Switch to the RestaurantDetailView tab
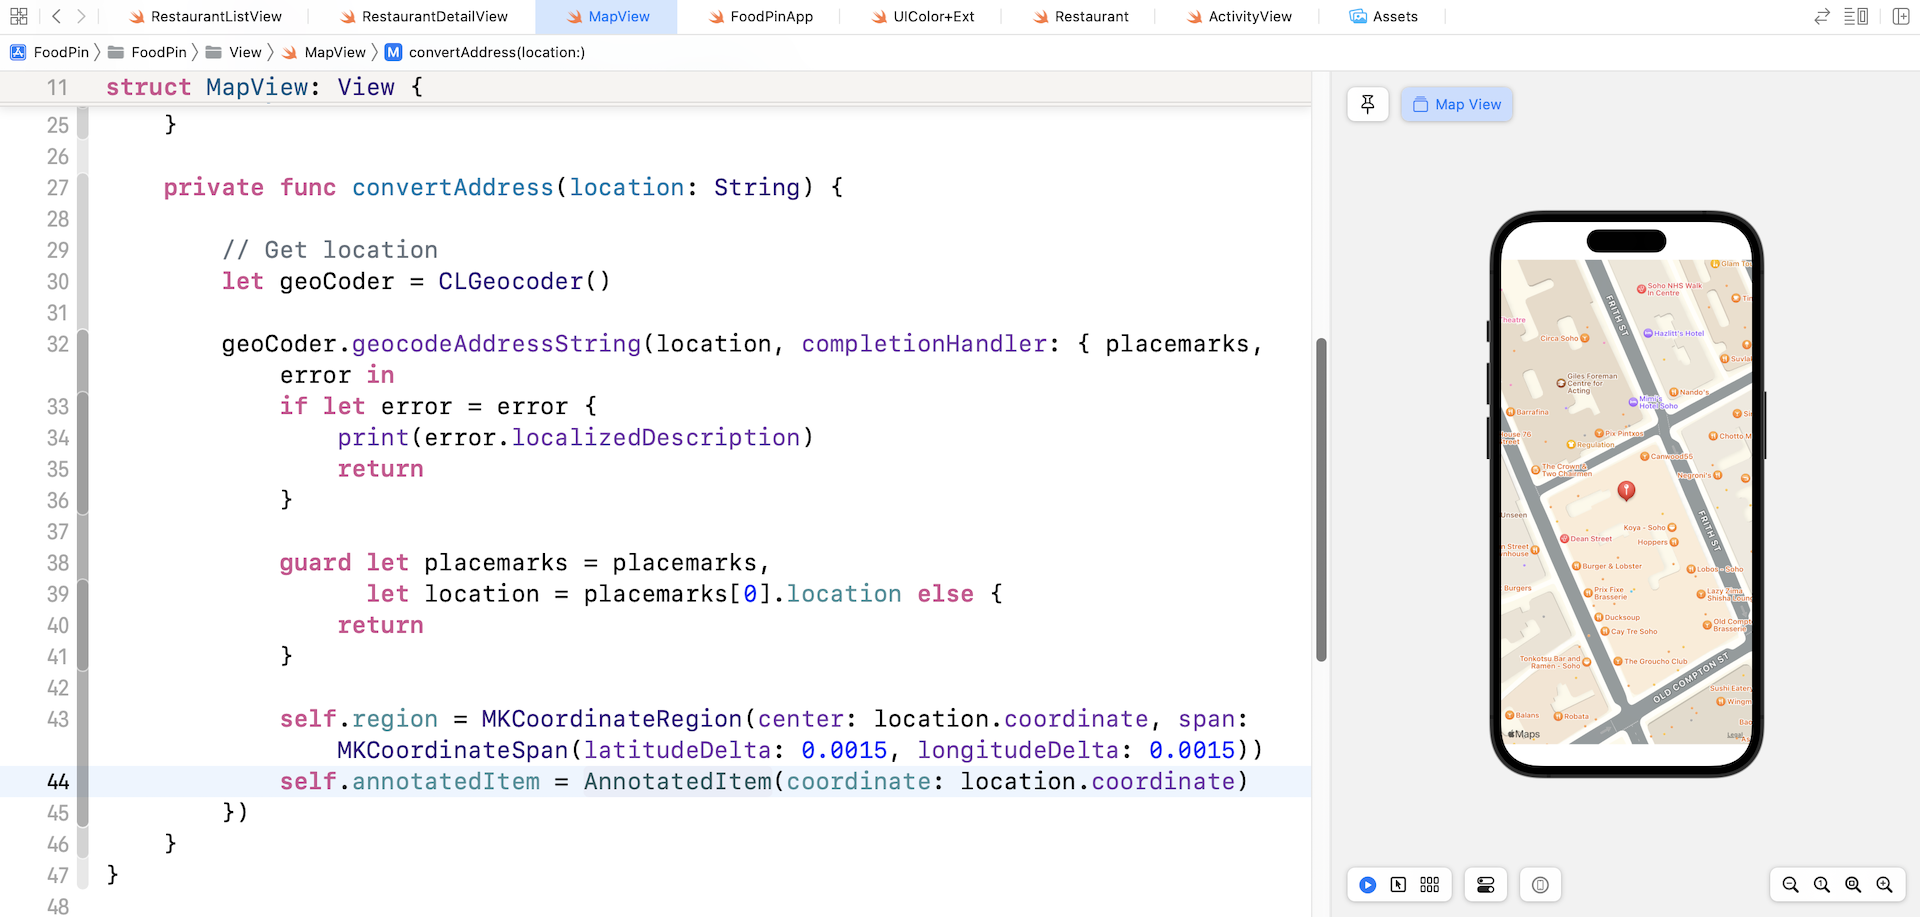 click(423, 17)
